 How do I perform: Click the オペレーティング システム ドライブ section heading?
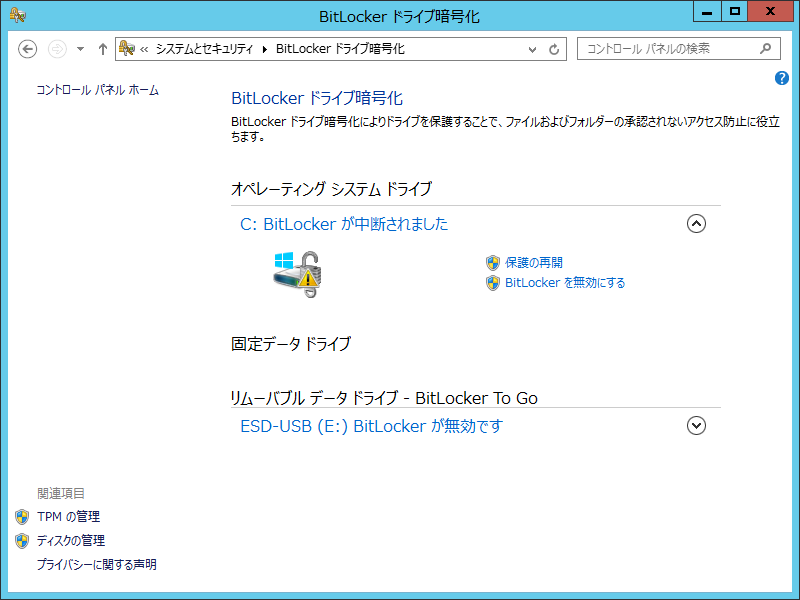[331, 189]
